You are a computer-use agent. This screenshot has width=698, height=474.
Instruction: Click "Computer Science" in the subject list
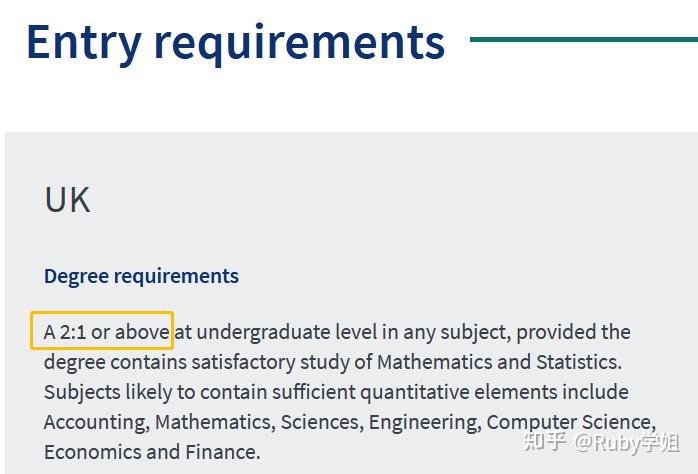(570, 421)
